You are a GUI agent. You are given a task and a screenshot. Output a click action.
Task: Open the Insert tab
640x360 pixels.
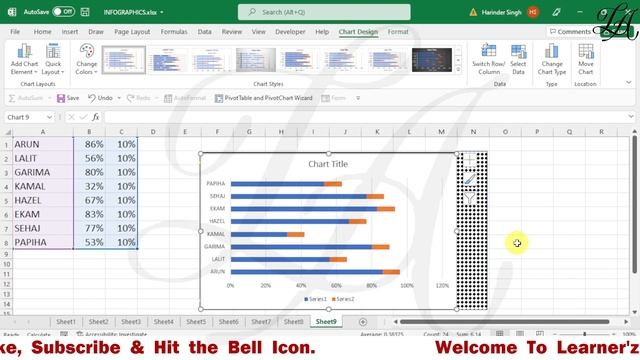pos(70,31)
